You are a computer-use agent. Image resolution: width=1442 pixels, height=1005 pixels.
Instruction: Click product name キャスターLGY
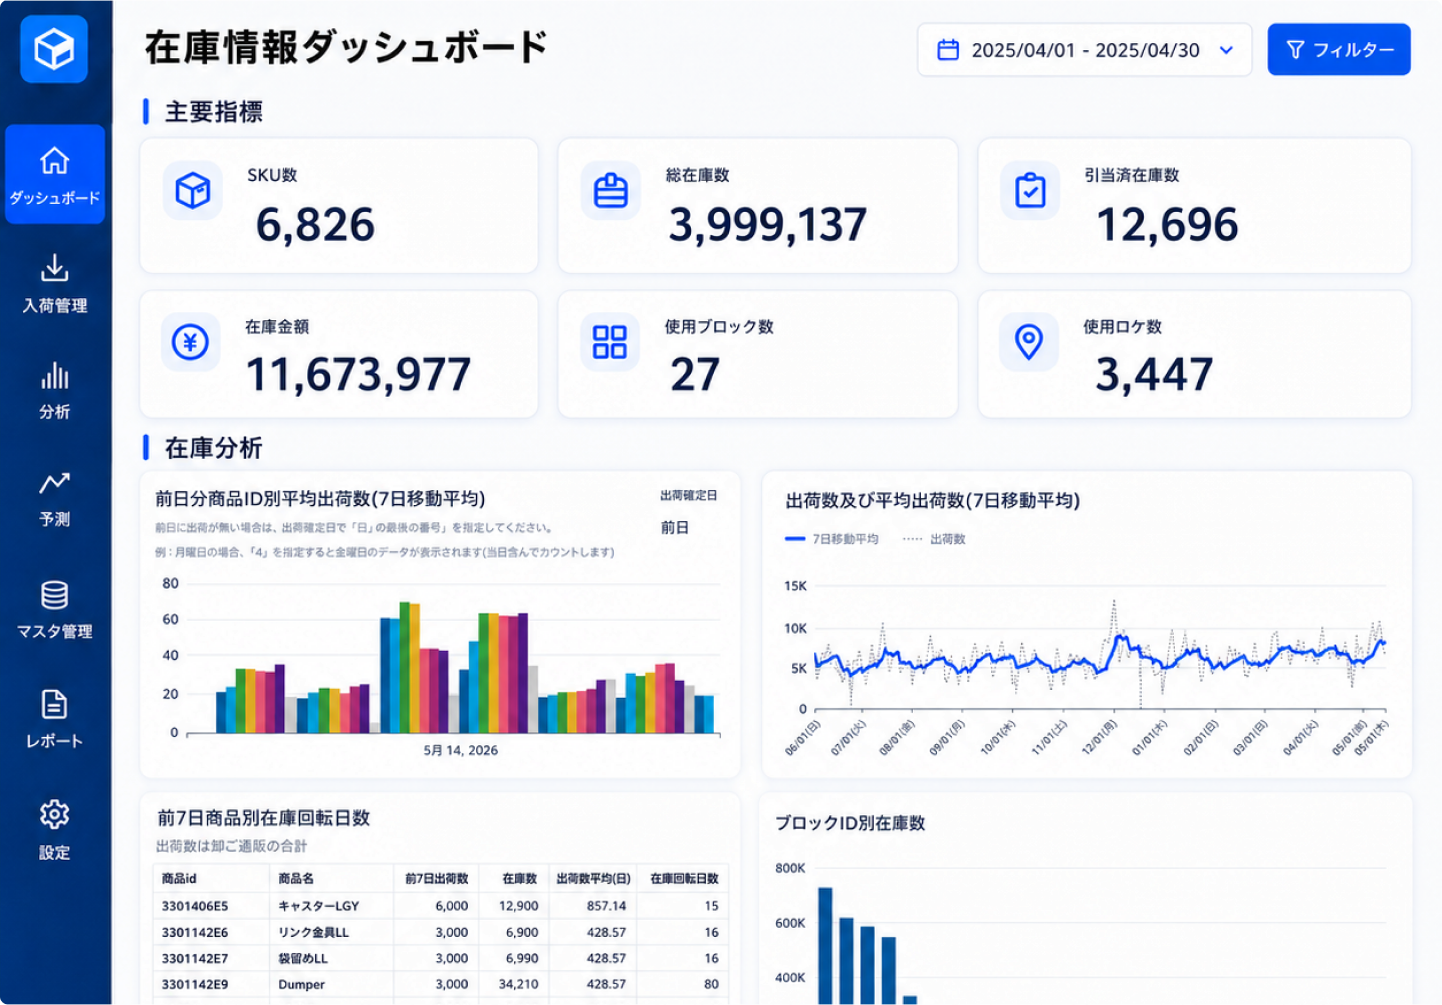(319, 906)
